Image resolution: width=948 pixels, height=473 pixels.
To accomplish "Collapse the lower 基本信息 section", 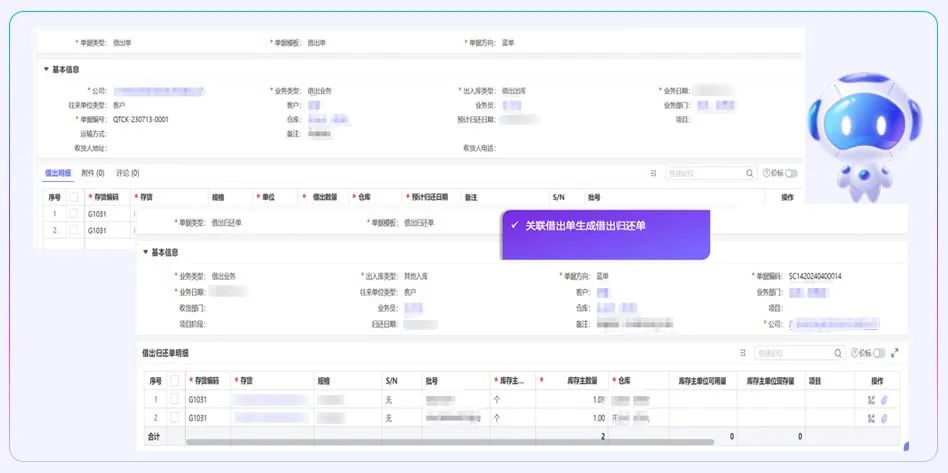I will click(145, 252).
